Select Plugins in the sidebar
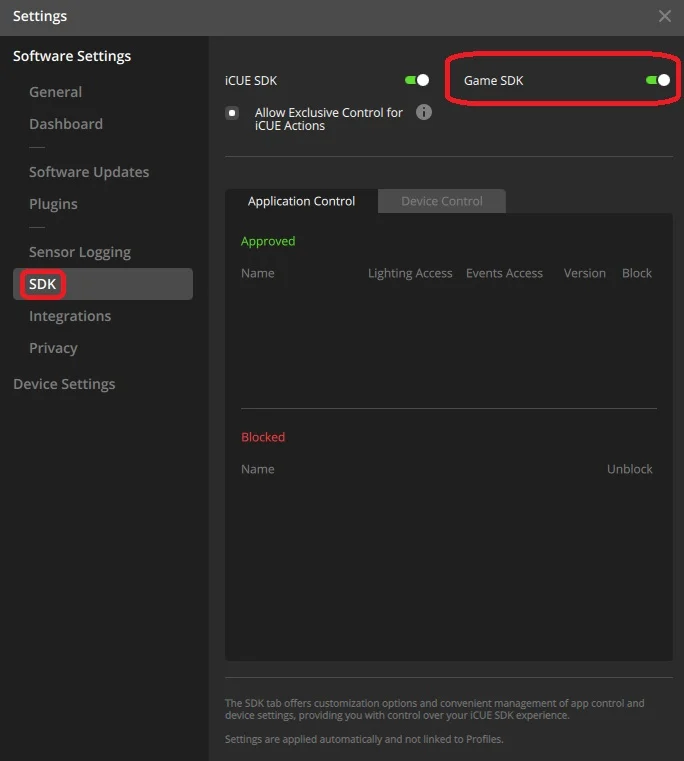This screenshot has height=761, width=684. (53, 204)
